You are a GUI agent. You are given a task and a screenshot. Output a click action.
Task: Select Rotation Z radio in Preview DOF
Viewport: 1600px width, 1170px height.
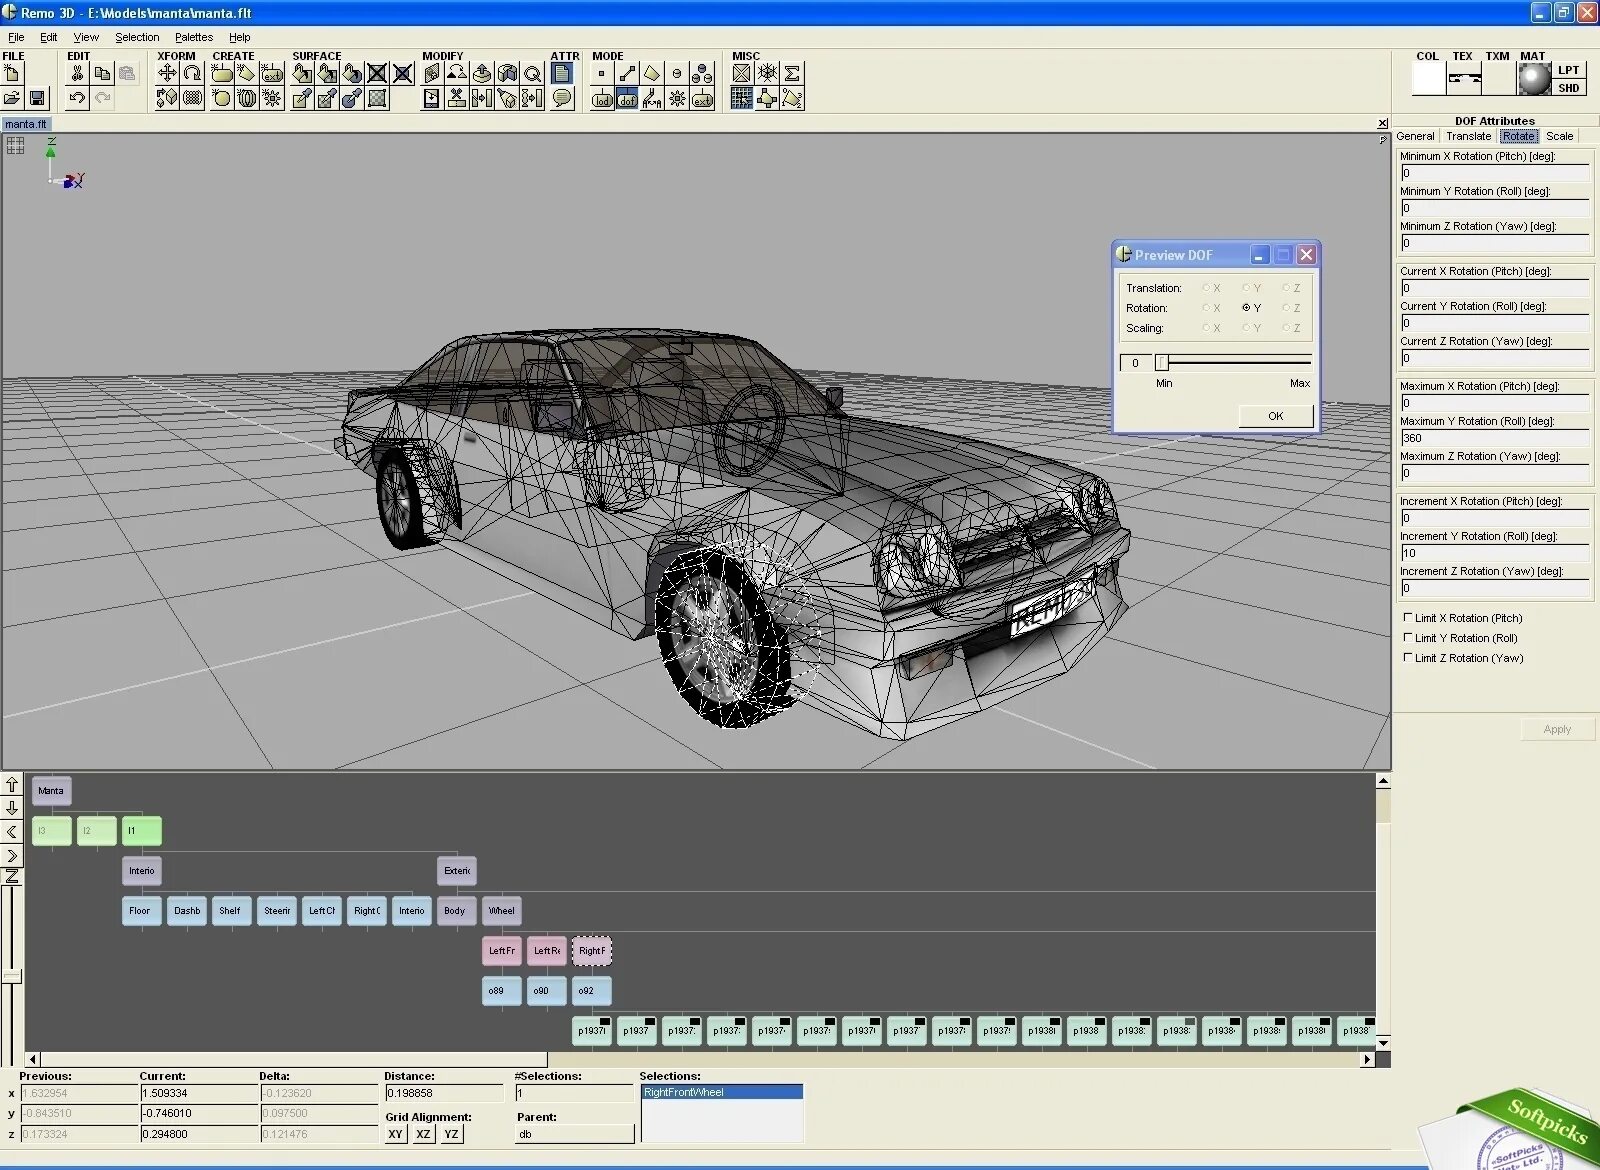pos(1286,308)
